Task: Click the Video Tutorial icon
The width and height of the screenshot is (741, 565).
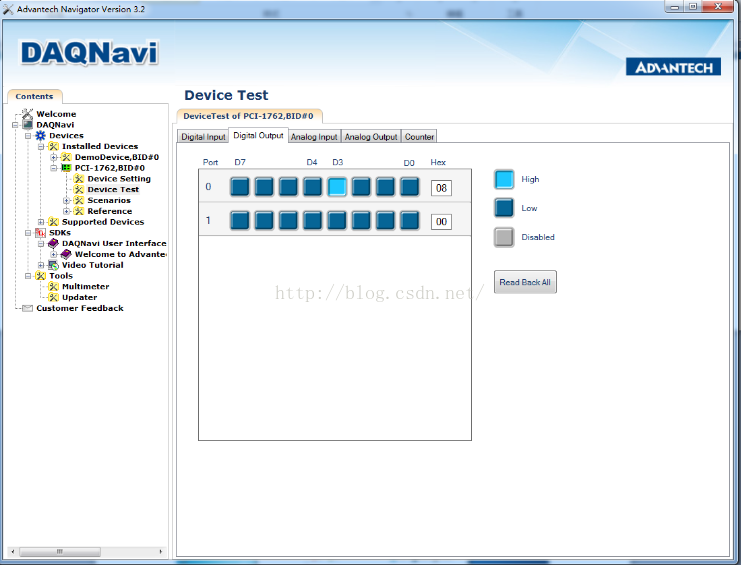Action: pyautogui.click(x=53, y=265)
